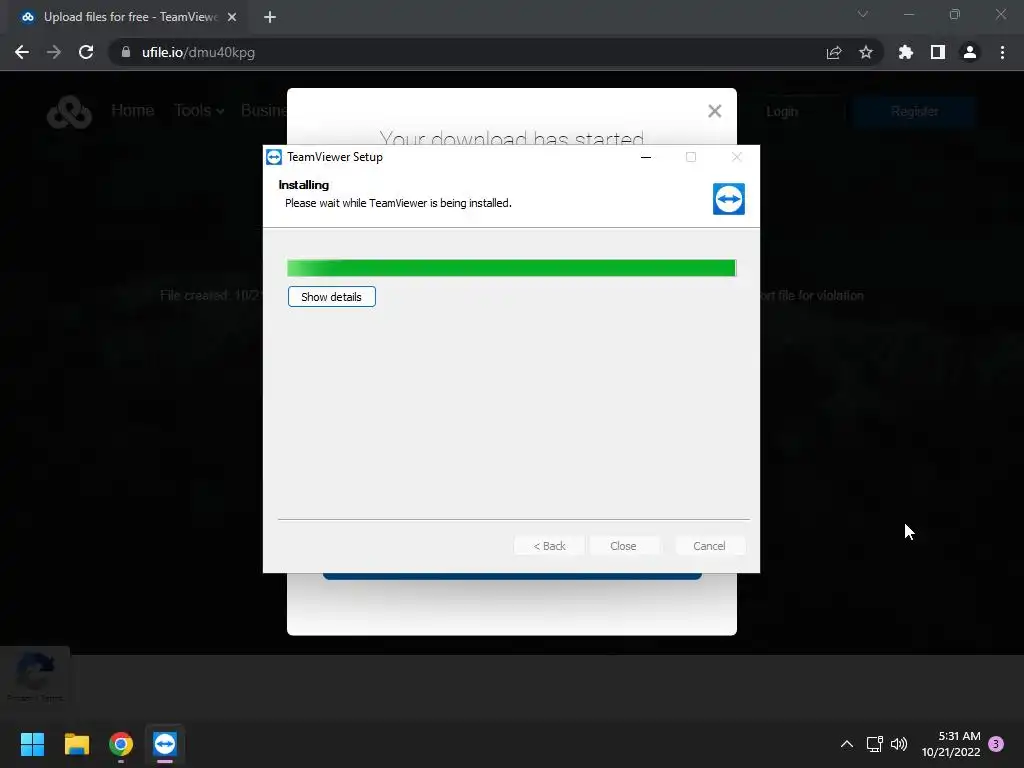Image resolution: width=1024 pixels, height=768 pixels.
Task: Open network status in system tray
Action: tap(874, 744)
